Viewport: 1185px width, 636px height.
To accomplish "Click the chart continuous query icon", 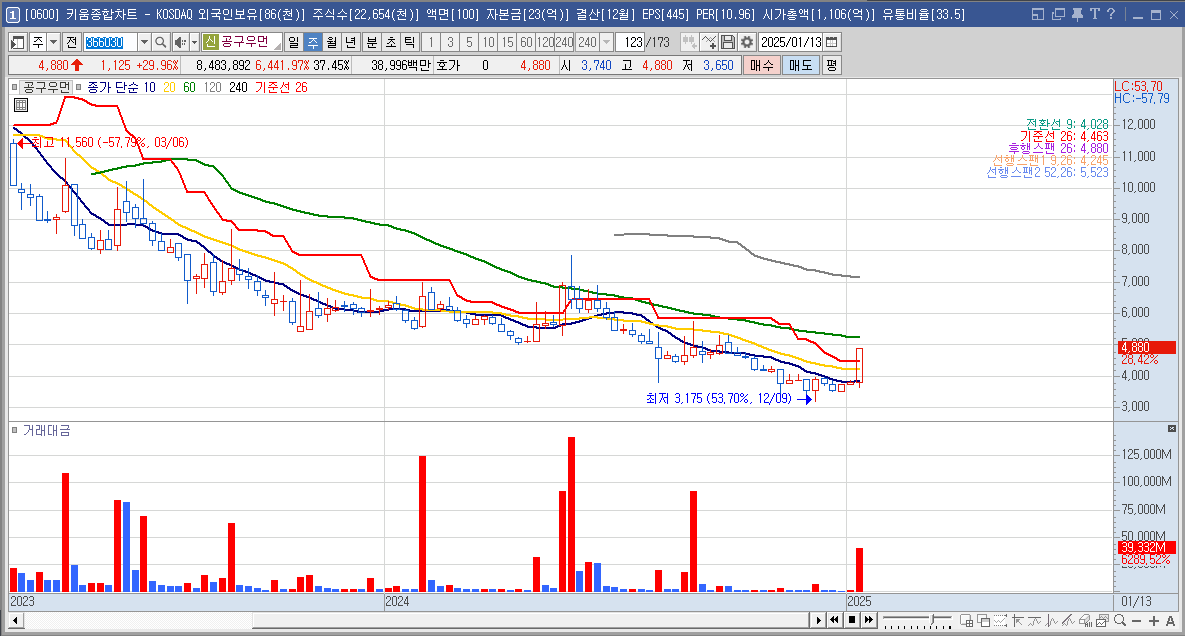I will 689,42.
